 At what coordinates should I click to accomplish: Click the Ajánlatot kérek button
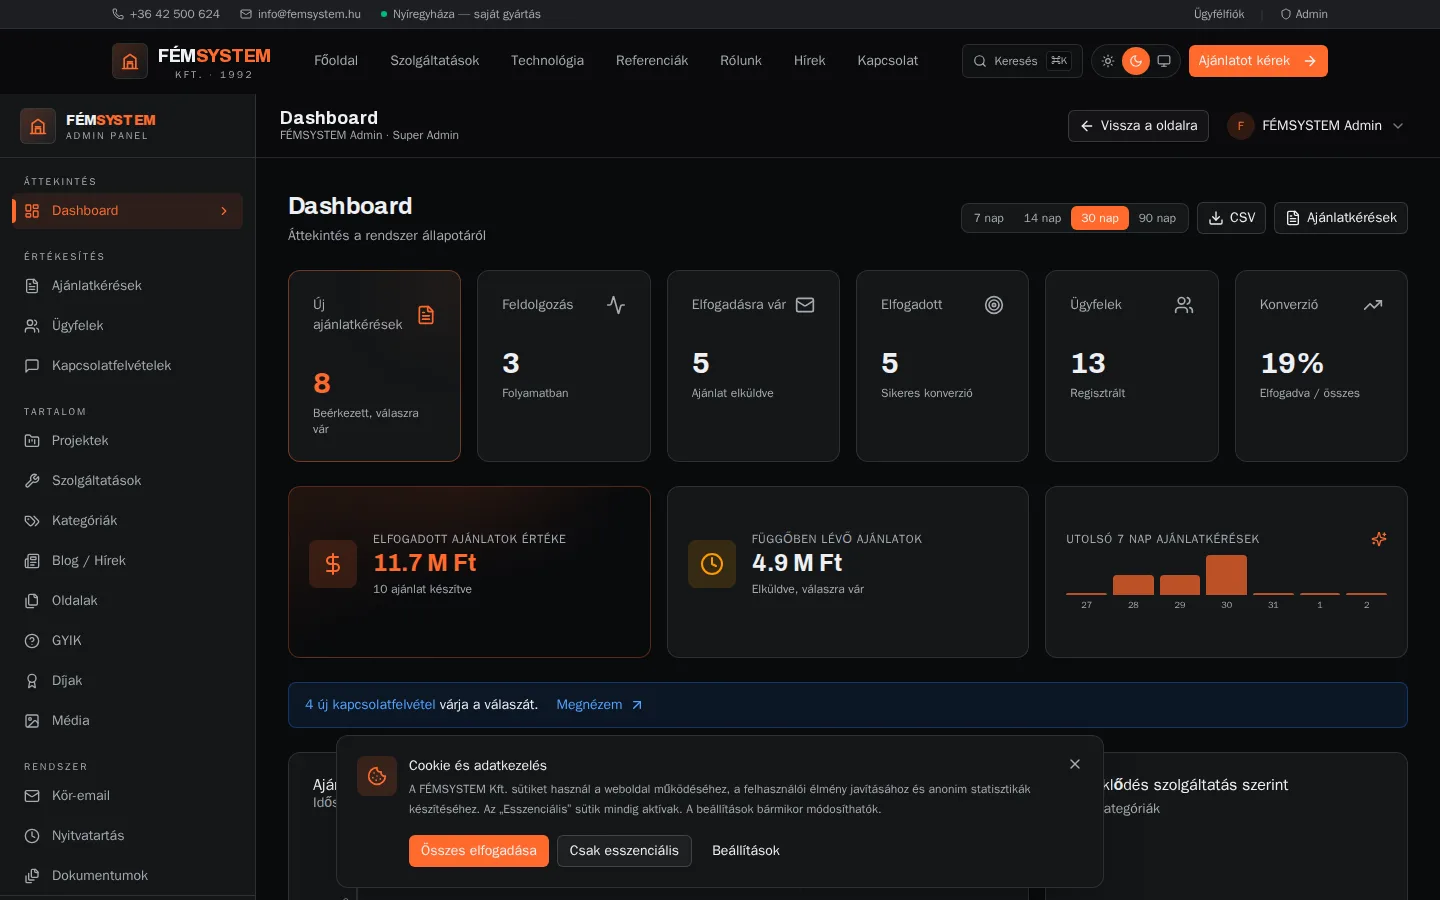coord(1258,61)
